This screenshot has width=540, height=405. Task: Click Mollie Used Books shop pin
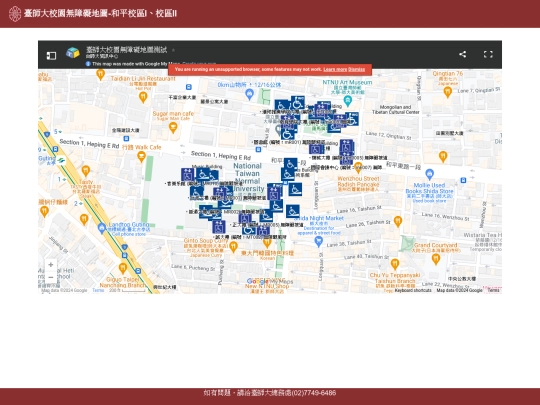tap(429, 174)
